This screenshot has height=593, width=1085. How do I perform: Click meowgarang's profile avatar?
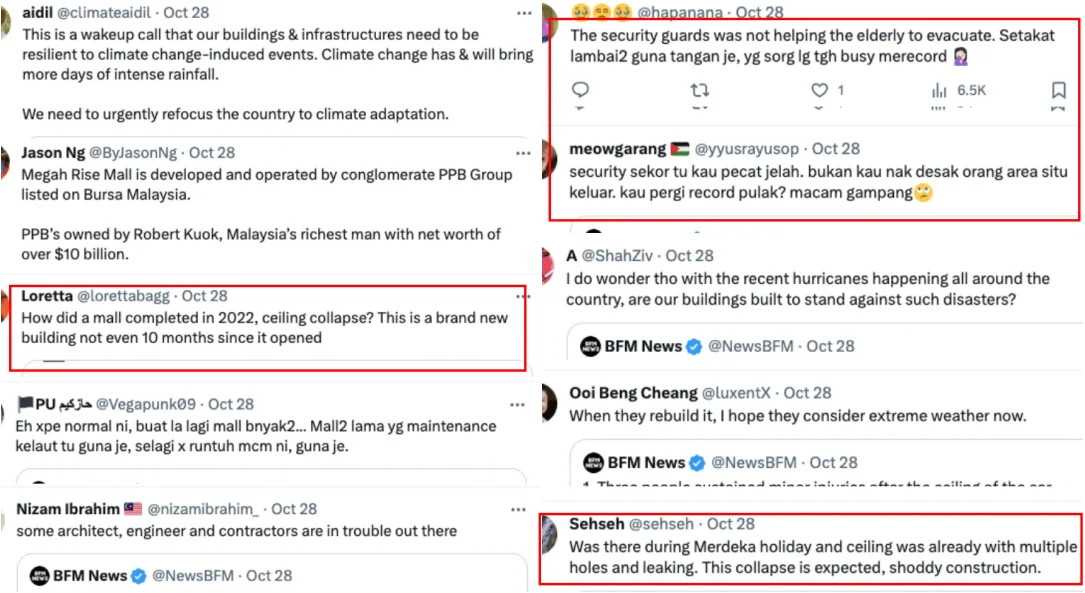point(550,155)
